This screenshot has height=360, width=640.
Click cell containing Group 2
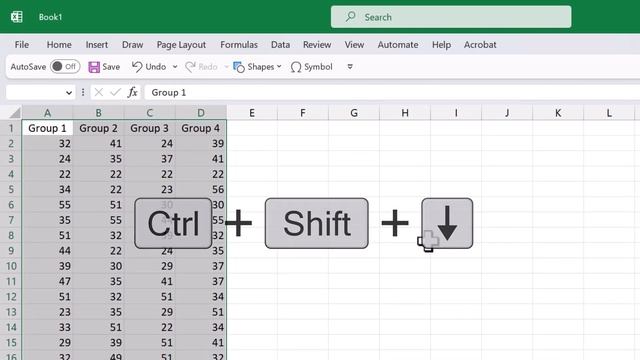[x=98, y=128]
